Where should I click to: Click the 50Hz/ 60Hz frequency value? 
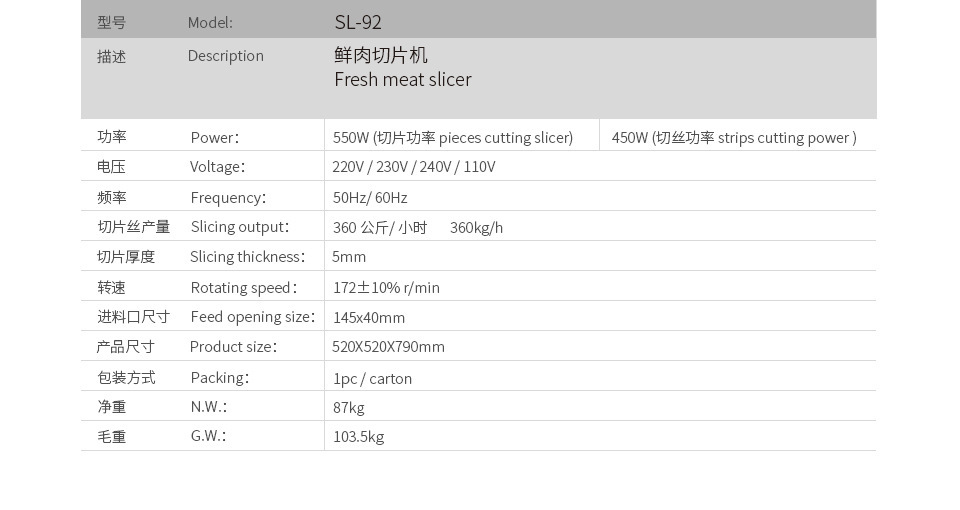coord(370,198)
